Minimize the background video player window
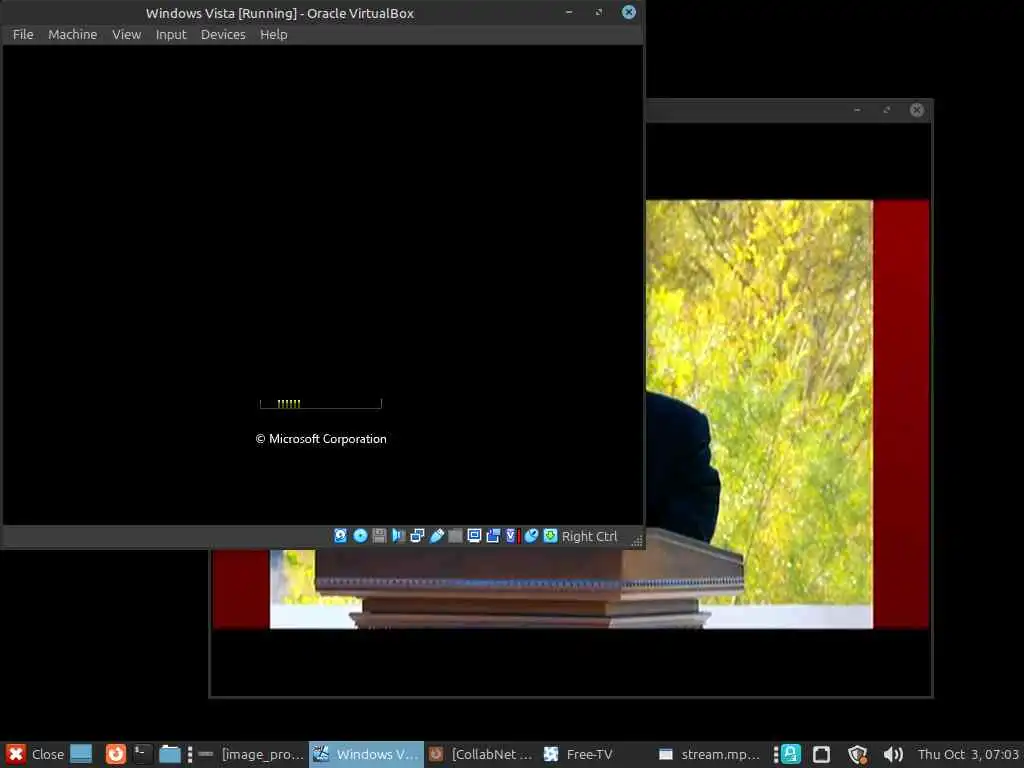The width and height of the screenshot is (1024, 768). pyautogui.click(x=857, y=110)
